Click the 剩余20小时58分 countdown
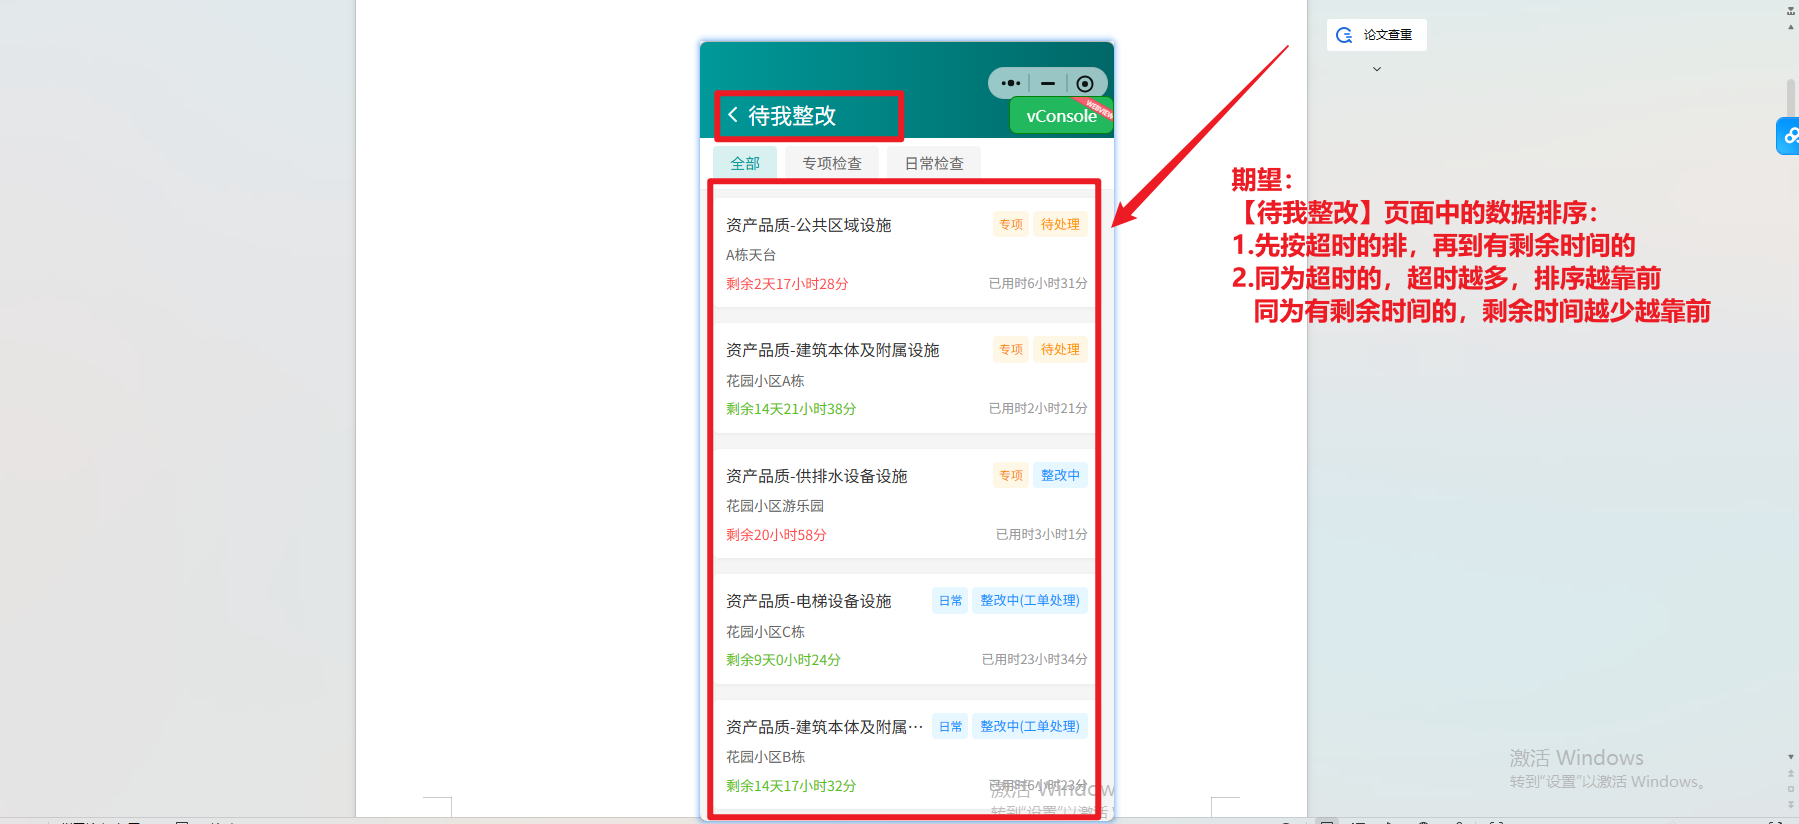This screenshot has height=824, width=1799. tap(776, 535)
